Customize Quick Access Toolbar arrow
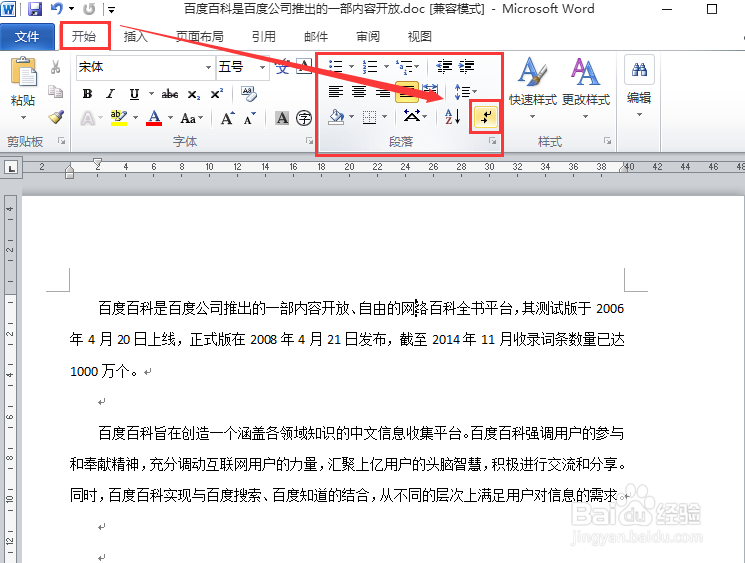Viewport: 745px width, 563px height. (x=111, y=9)
